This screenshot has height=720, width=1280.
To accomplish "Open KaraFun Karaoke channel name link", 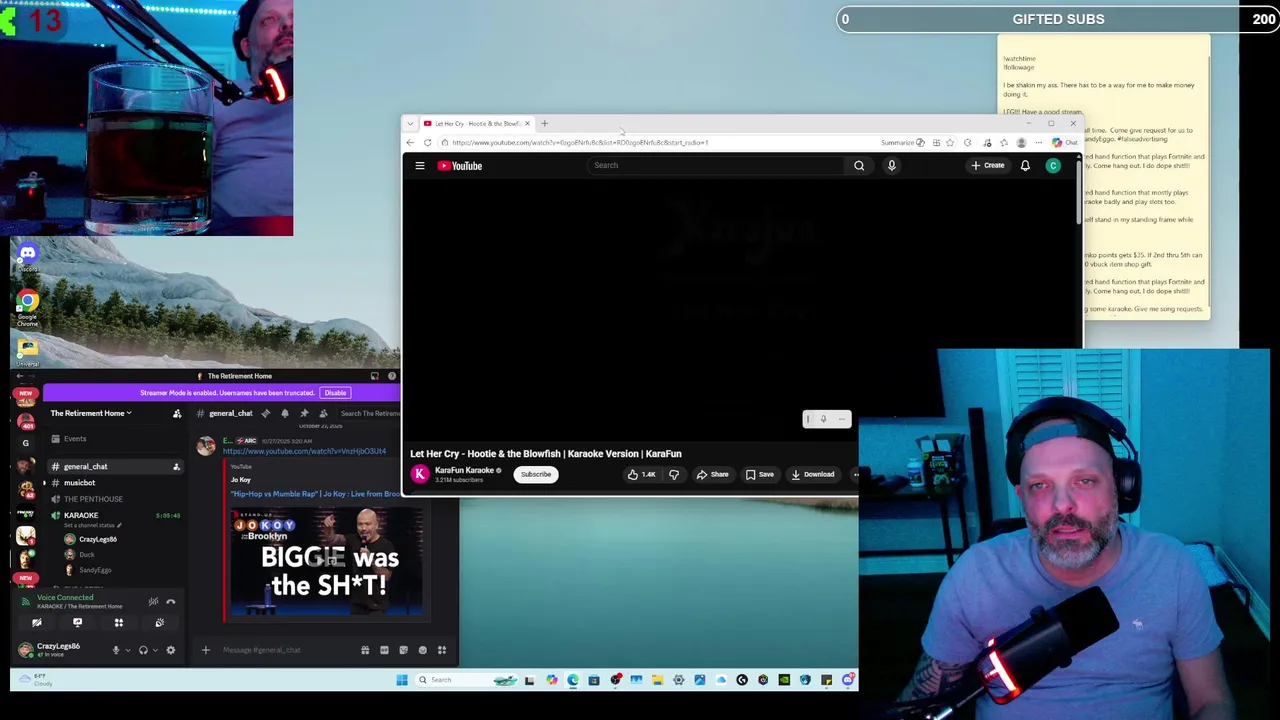I will tap(464, 470).
